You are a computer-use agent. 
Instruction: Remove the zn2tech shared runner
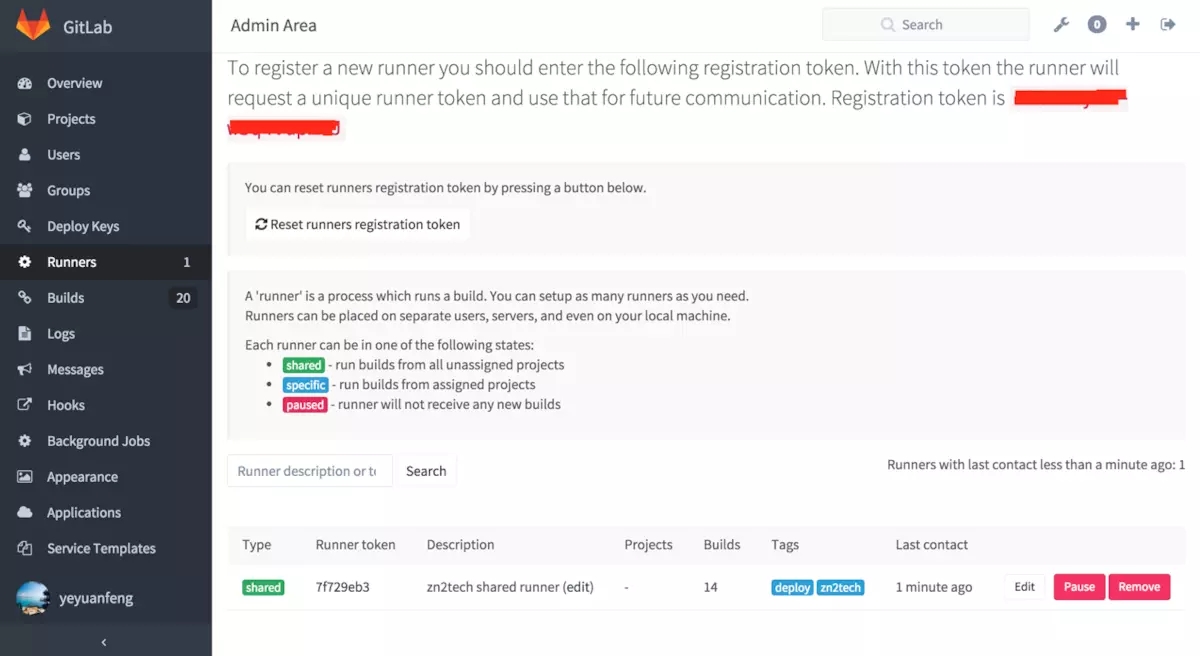click(1138, 587)
